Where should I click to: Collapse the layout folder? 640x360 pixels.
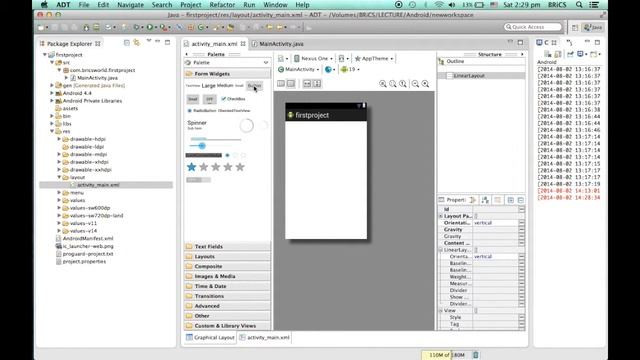pos(59,177)
